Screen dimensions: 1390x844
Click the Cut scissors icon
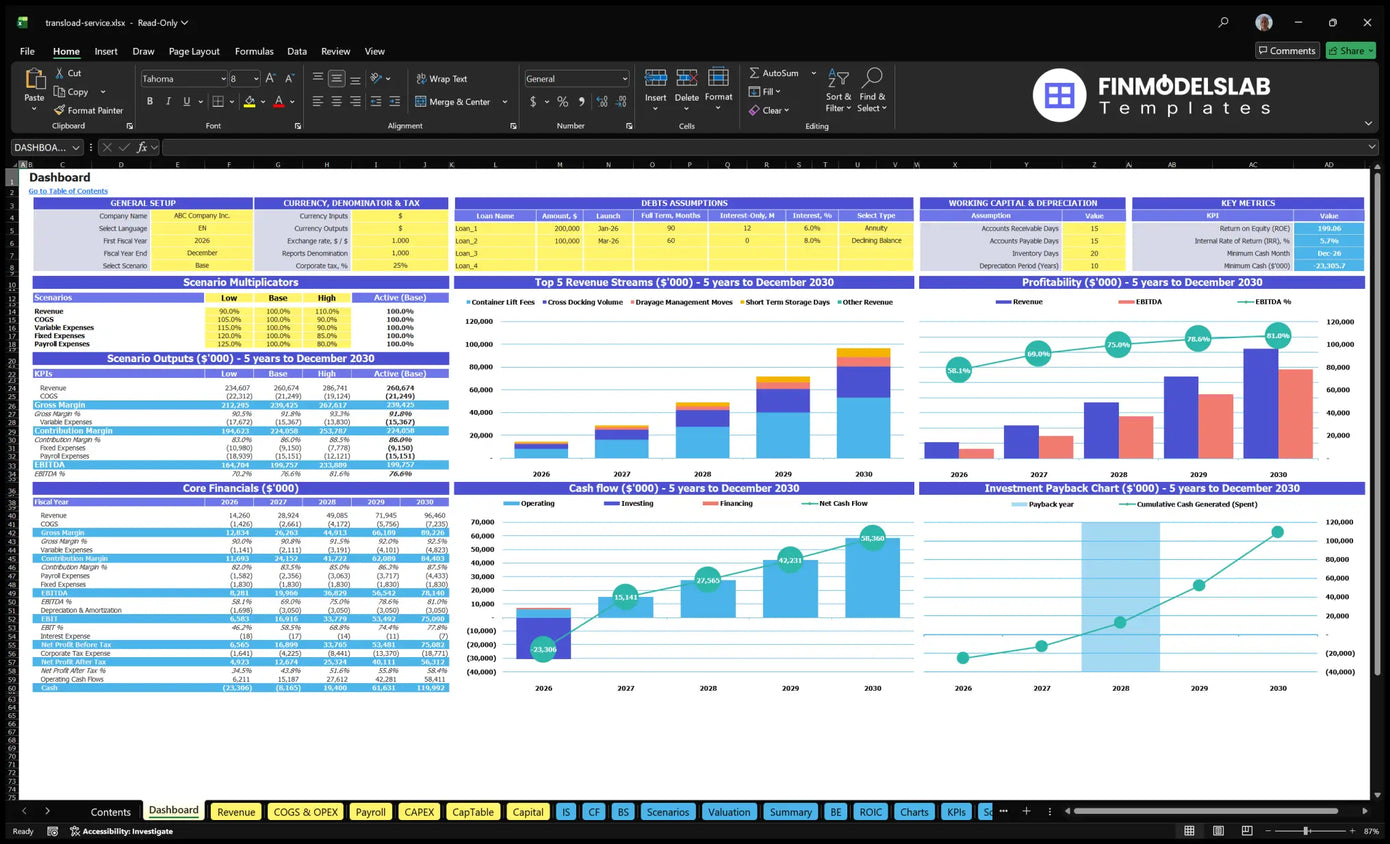(x=61, y=73)
